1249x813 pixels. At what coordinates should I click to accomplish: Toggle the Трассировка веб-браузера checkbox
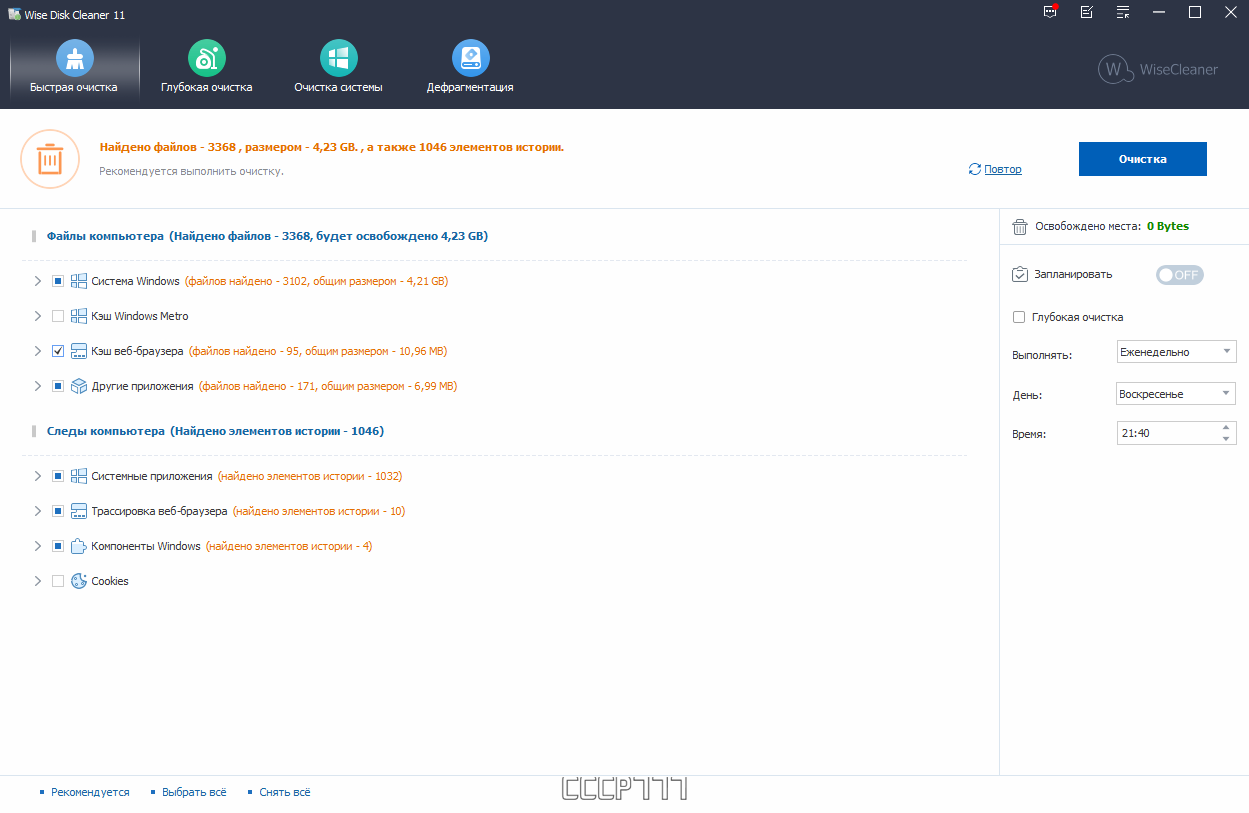tap(58, 511)
